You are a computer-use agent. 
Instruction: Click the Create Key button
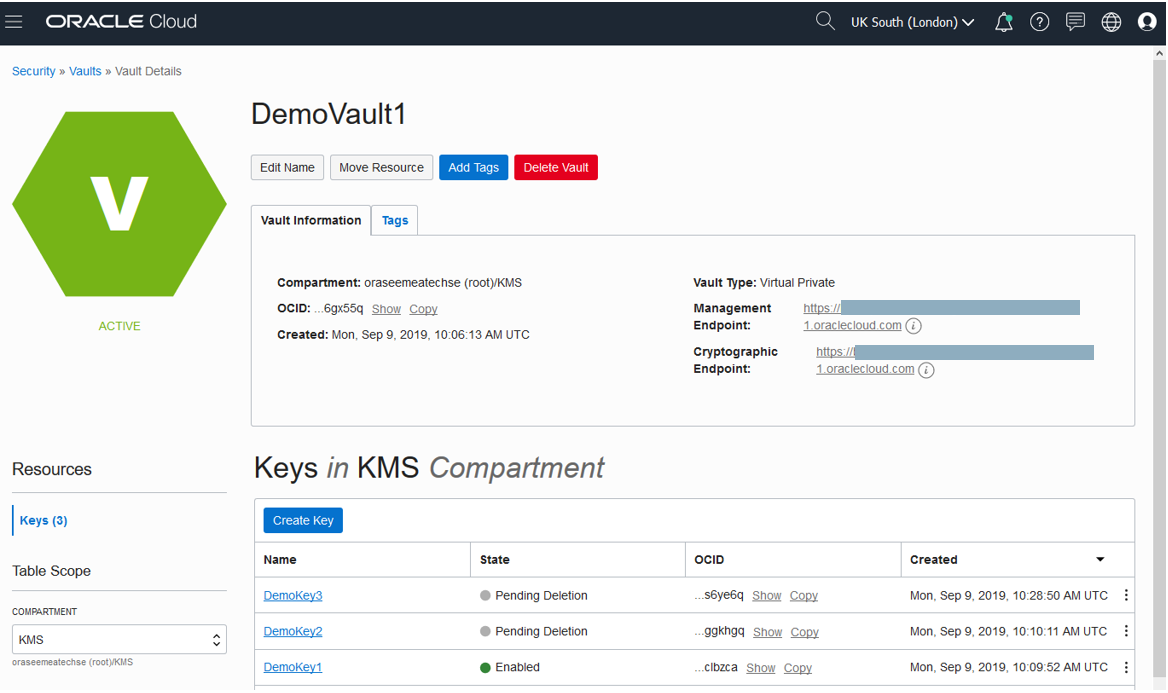(303, 521)
